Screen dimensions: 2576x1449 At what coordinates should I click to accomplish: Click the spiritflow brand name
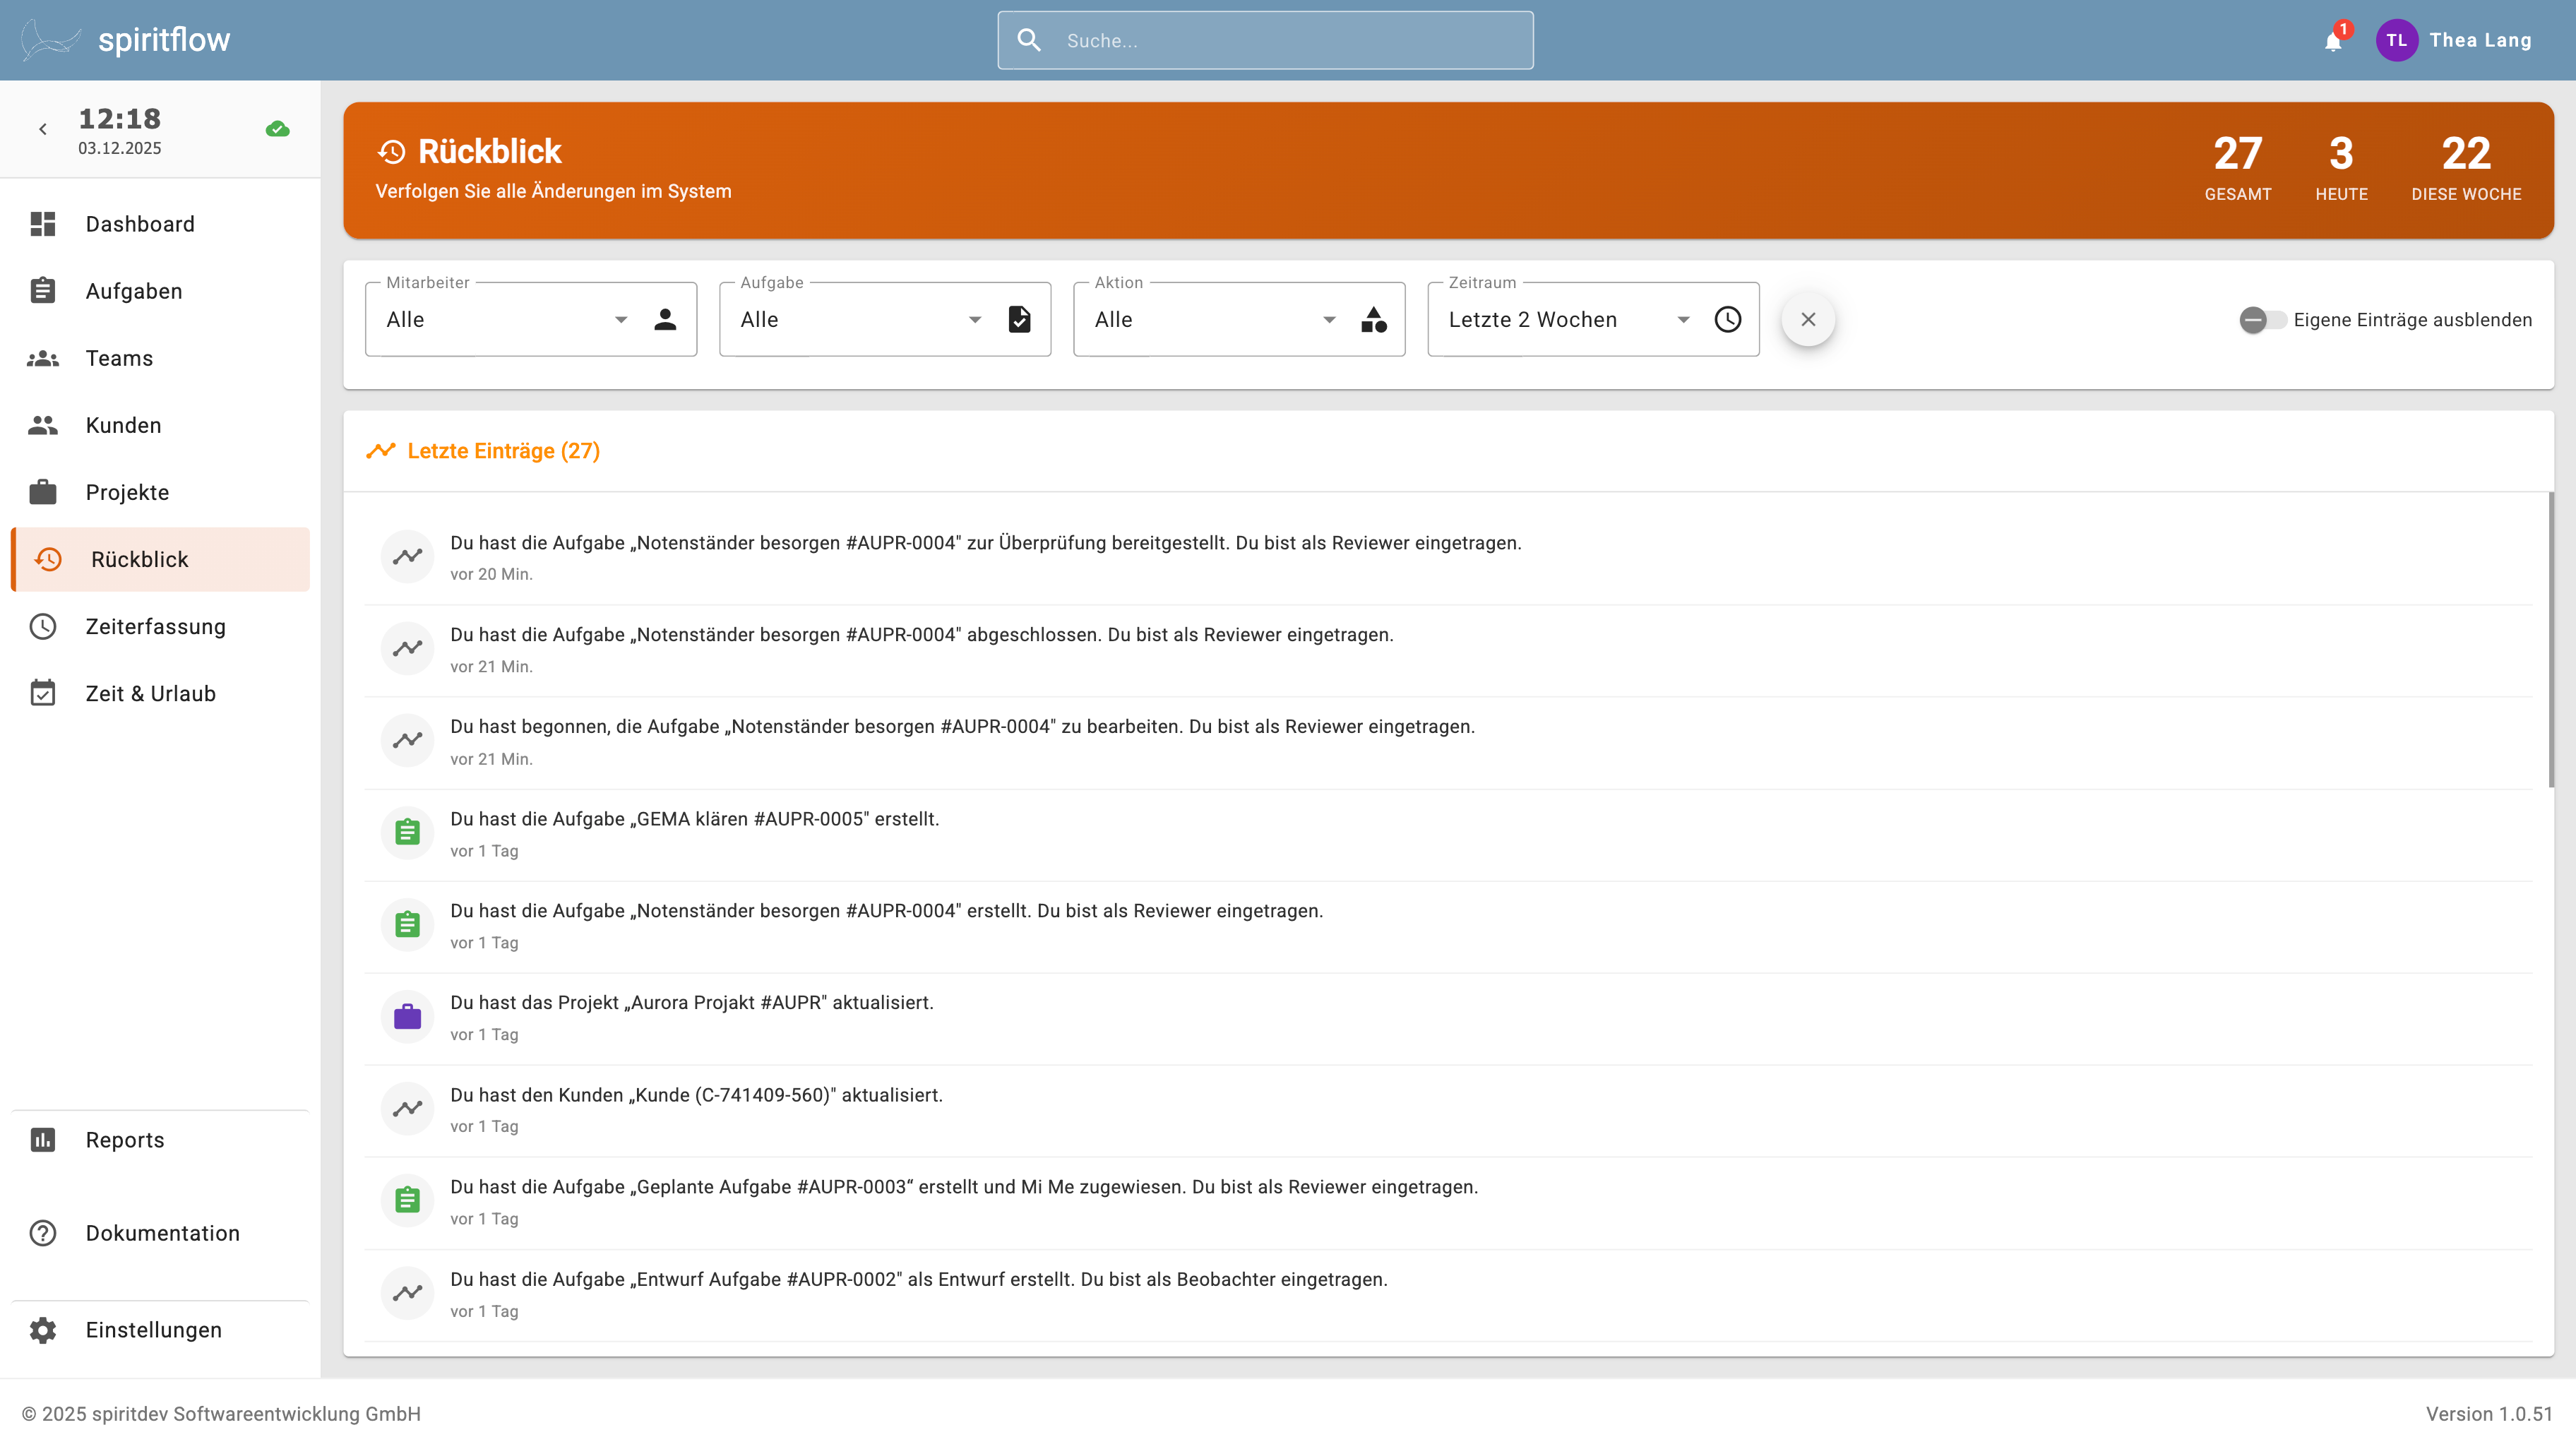[164, 40]
